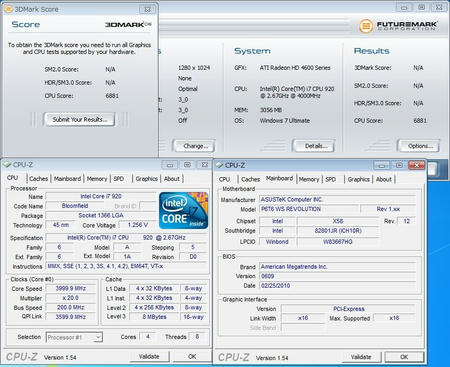Click the 3DMark Score window title icon
The height and width of the screenshot is (367, 450).
coord(8,9)
